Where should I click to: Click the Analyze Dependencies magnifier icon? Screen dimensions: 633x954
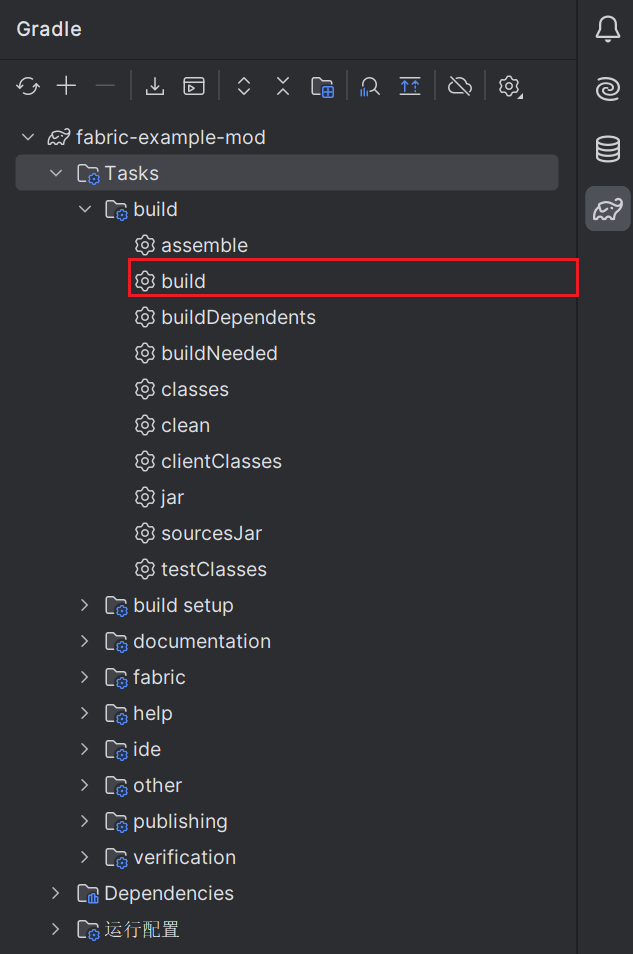pyautogui.click(x=370, y=86)
